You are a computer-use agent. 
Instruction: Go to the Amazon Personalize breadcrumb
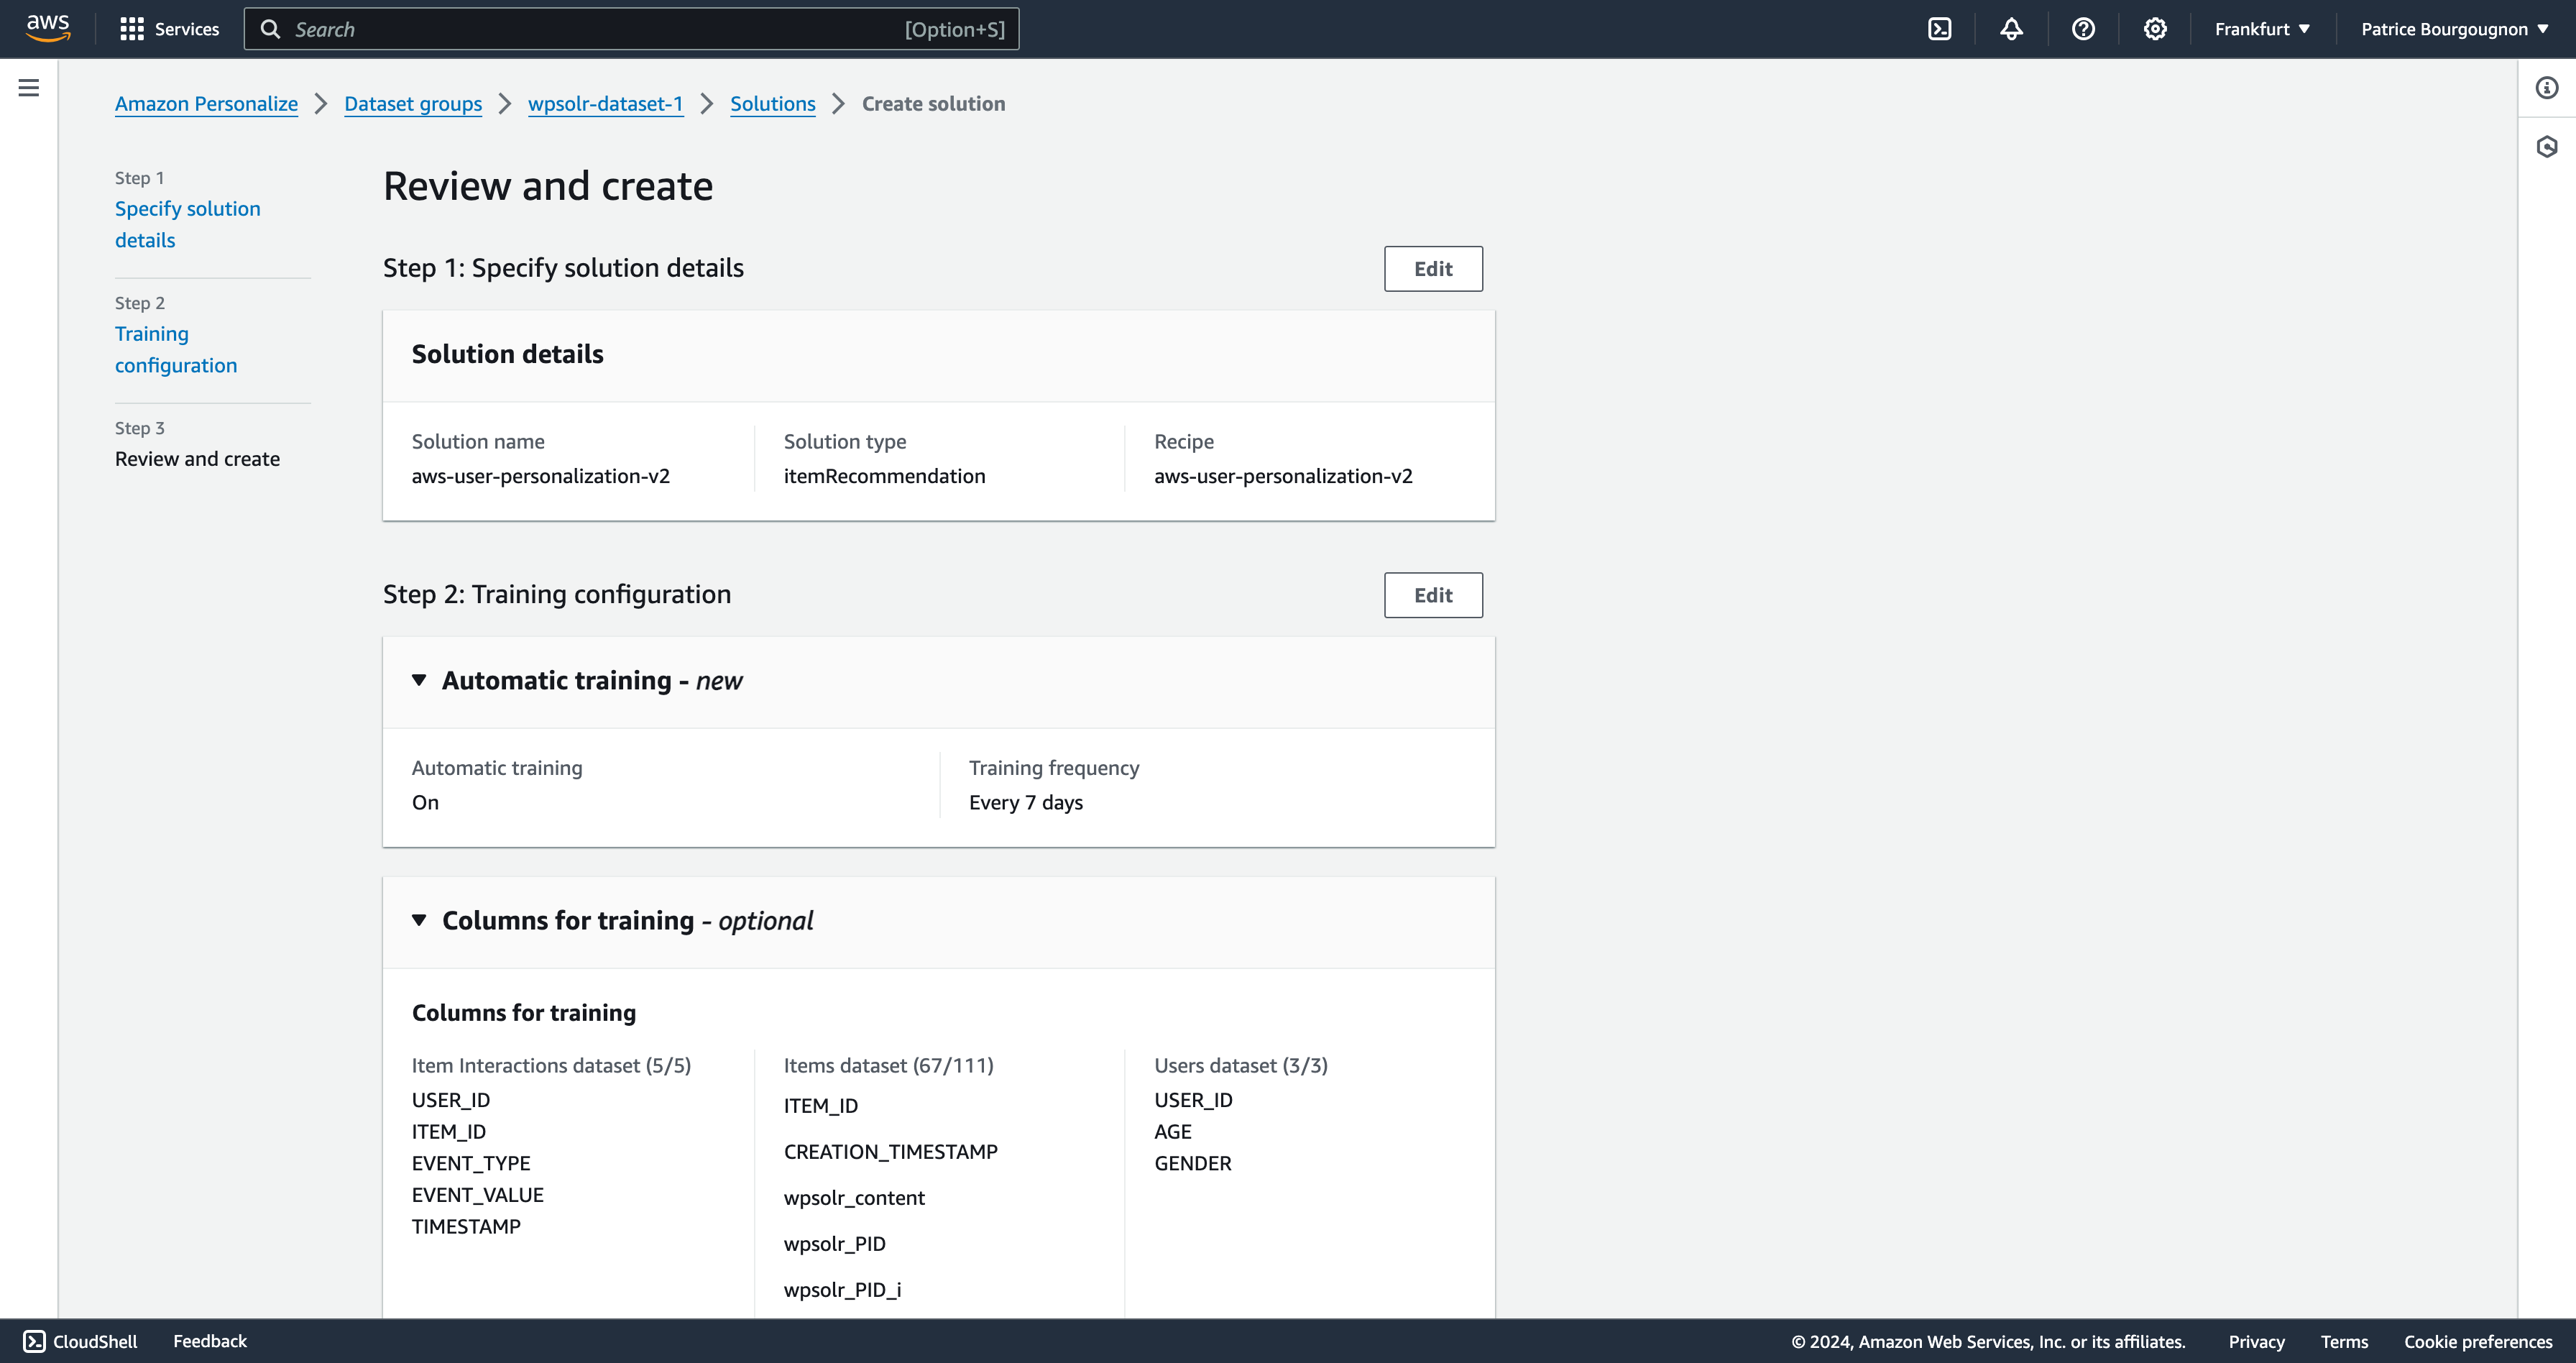206,104
